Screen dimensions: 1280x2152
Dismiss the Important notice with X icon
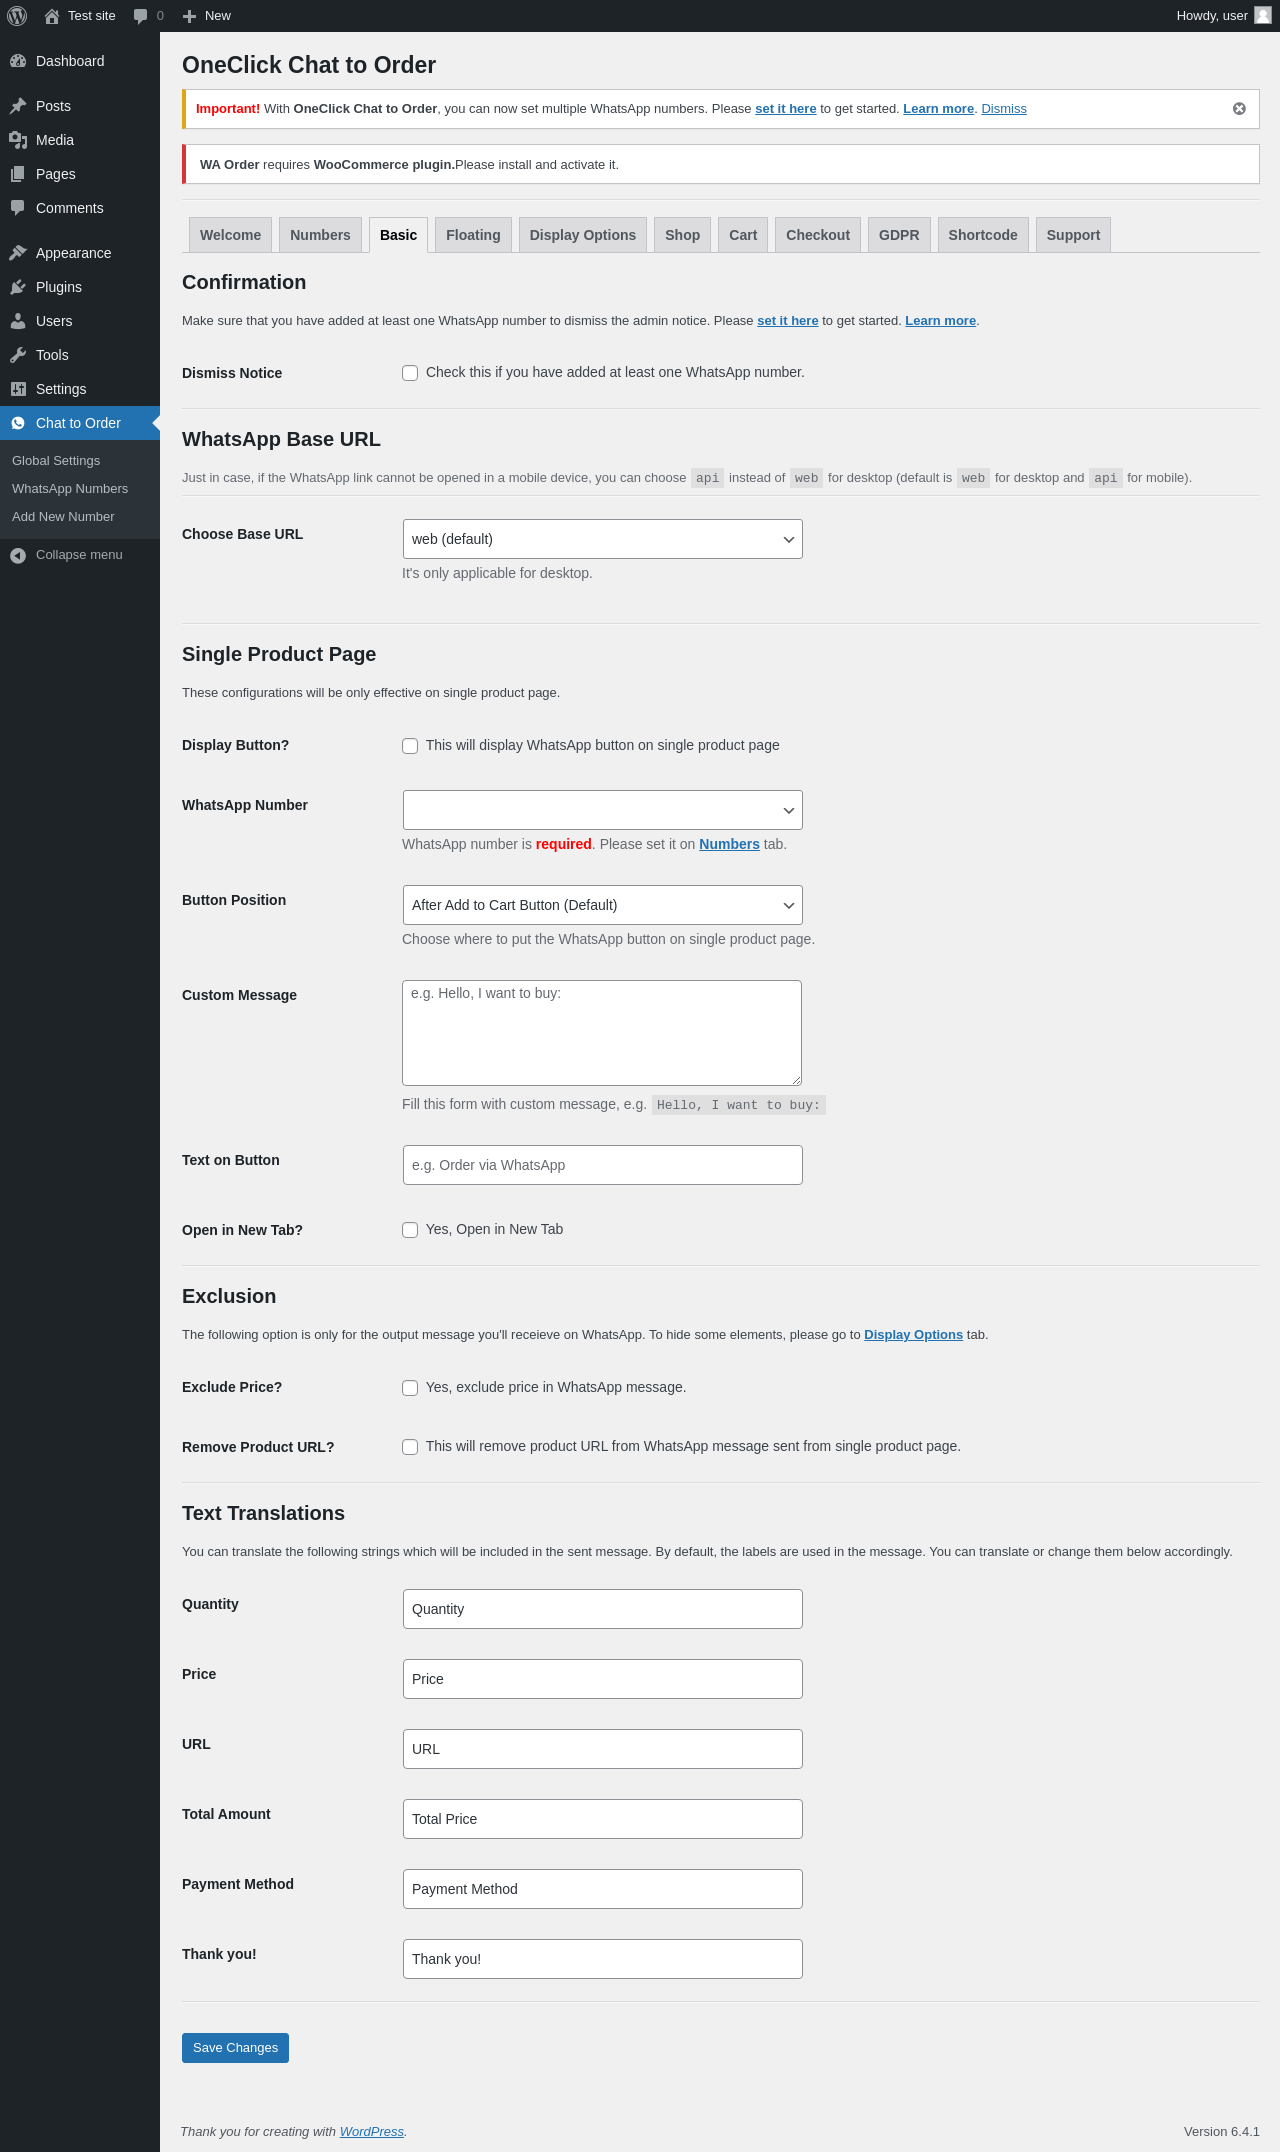click(1239, 109)
